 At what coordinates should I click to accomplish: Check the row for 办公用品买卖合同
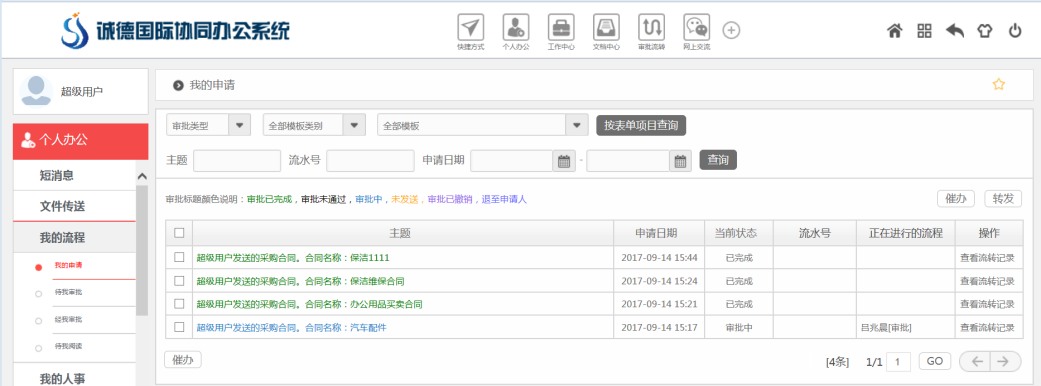point(179,304)
